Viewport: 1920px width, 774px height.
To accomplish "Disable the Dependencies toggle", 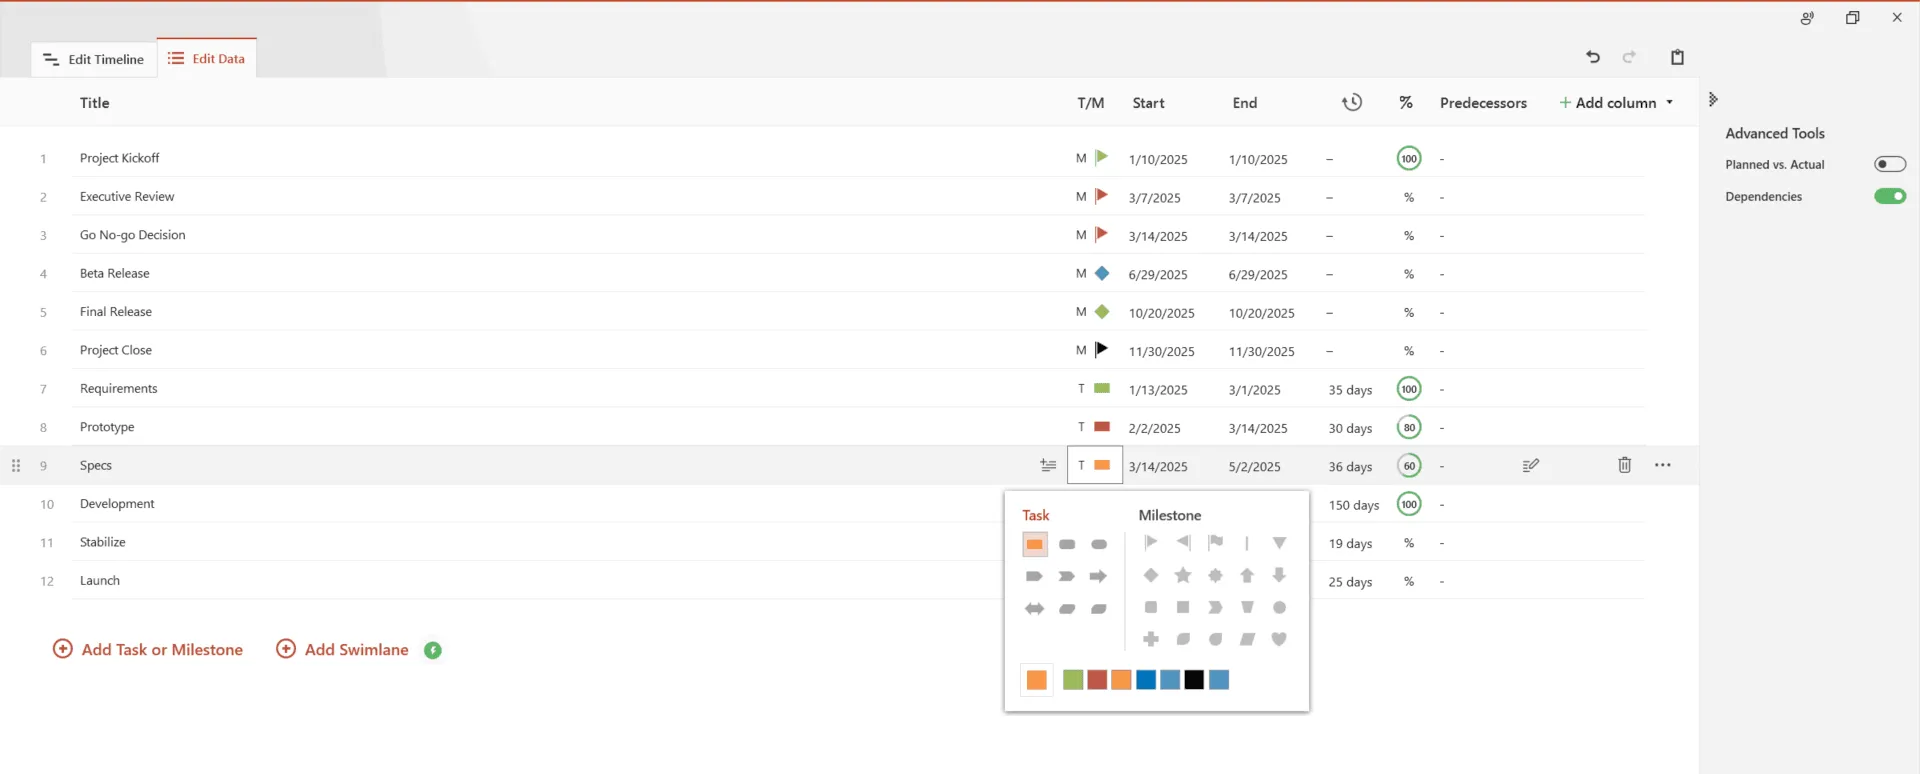I will point(1889,196).
